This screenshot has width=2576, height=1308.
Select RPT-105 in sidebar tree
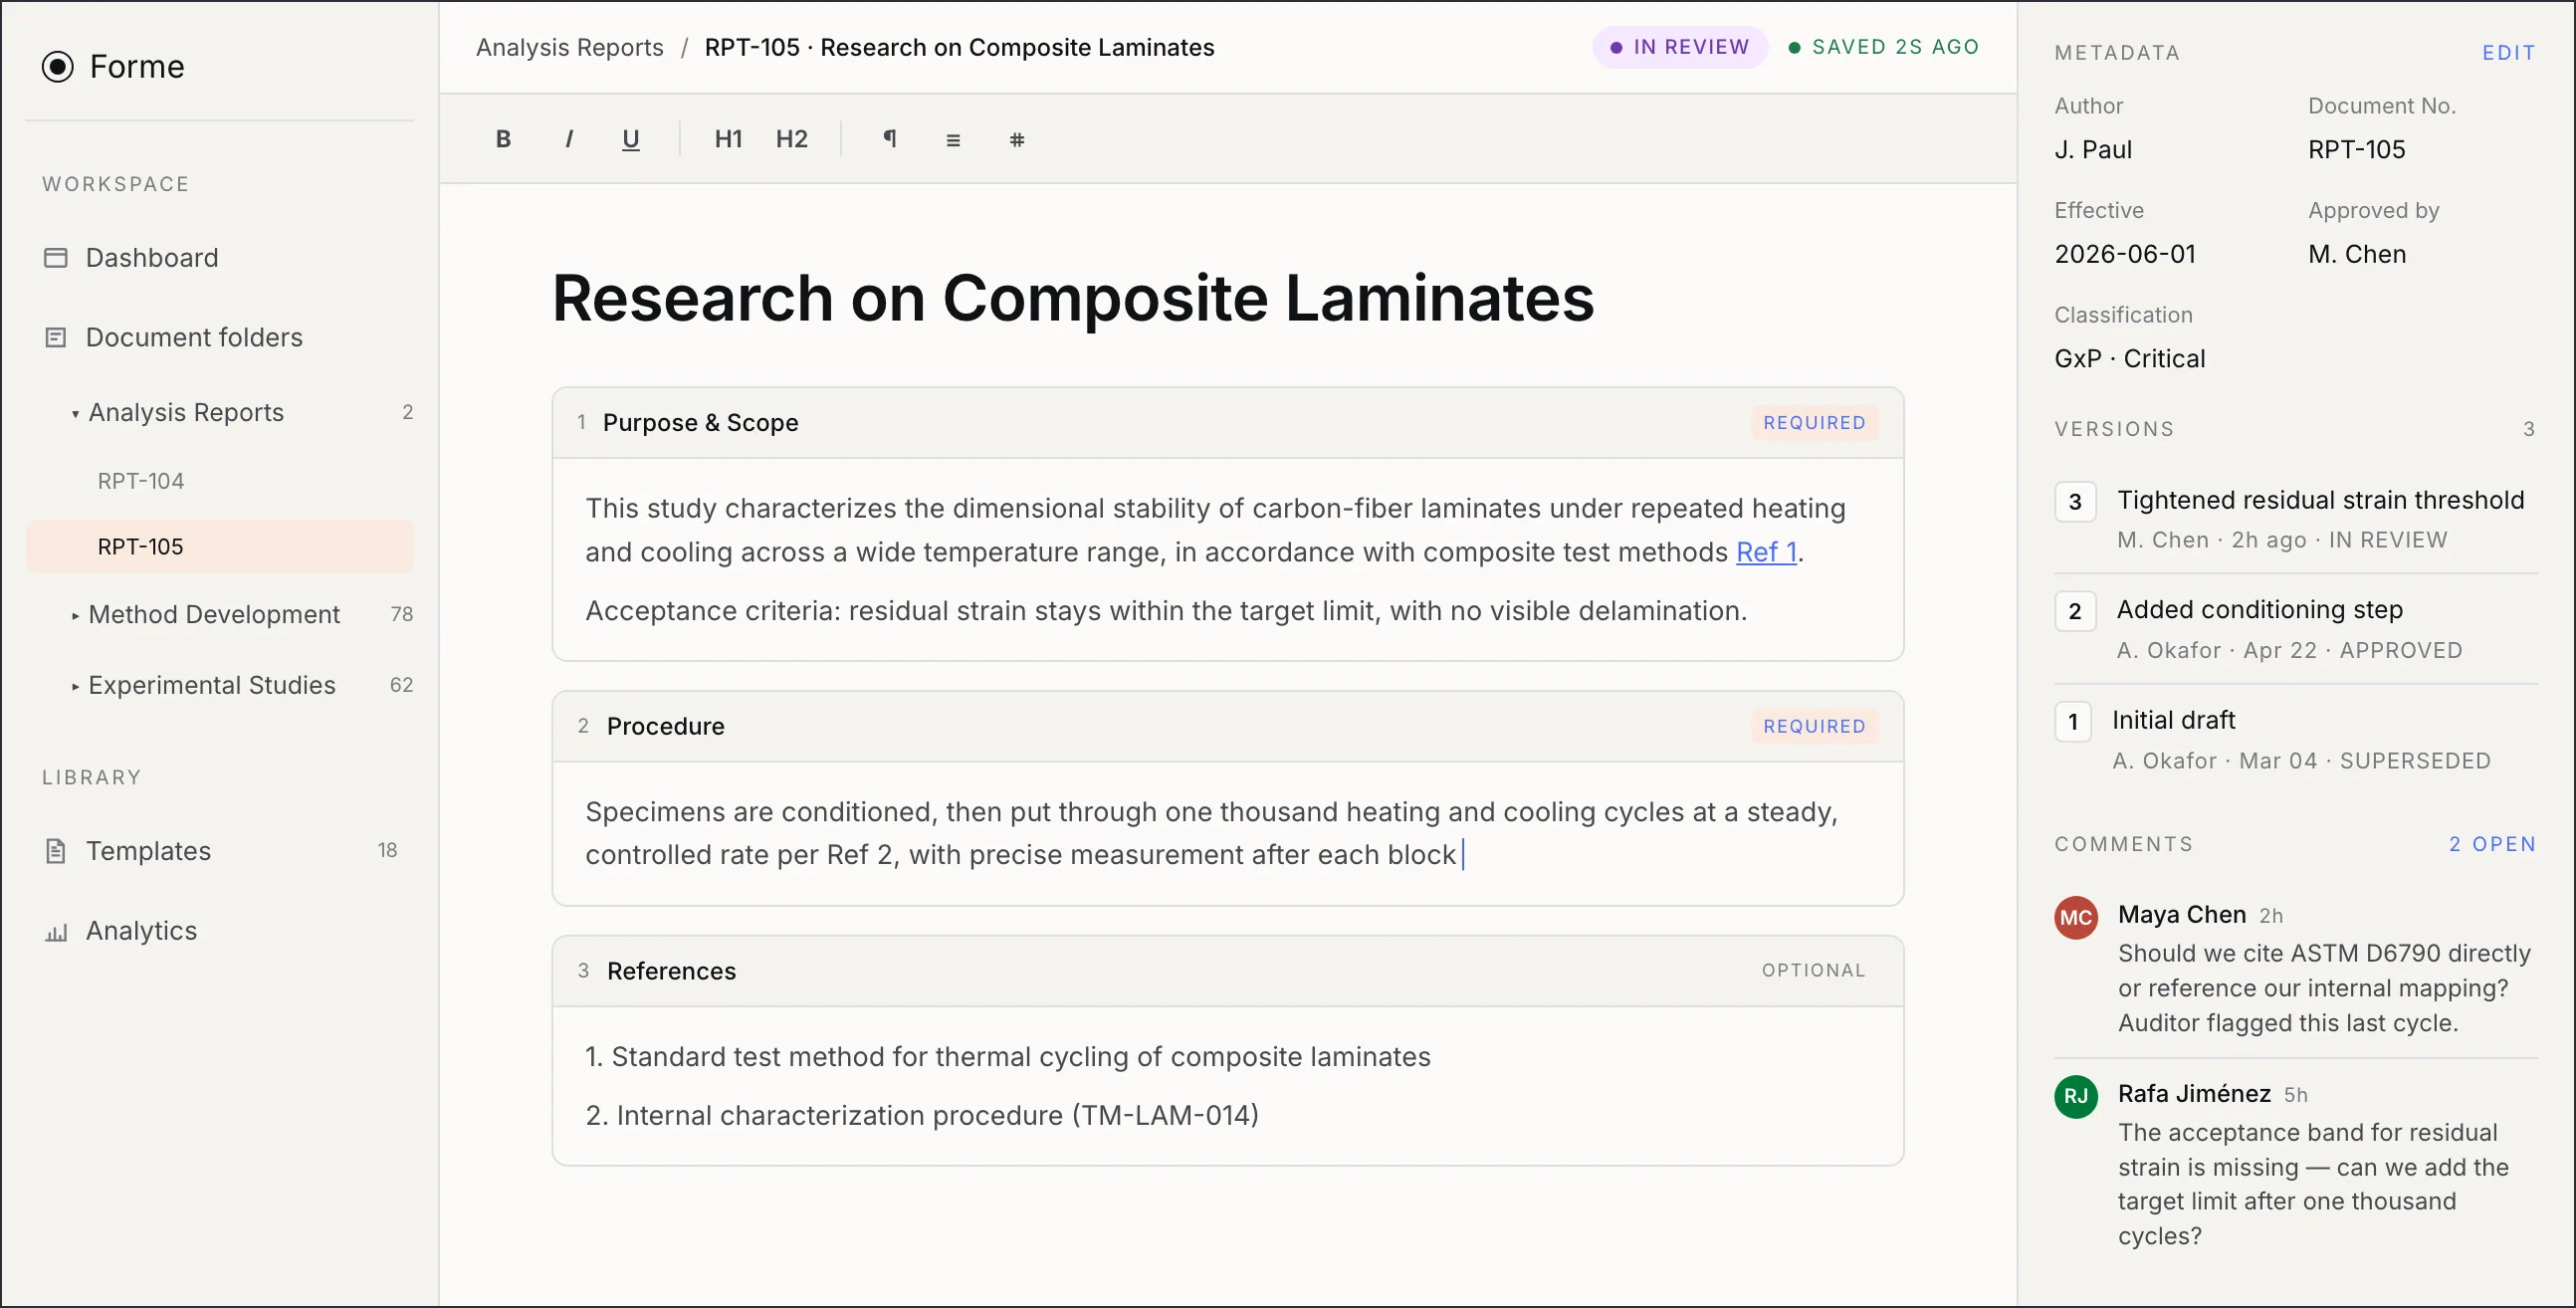pyautogui.click(x=220, y=547)
